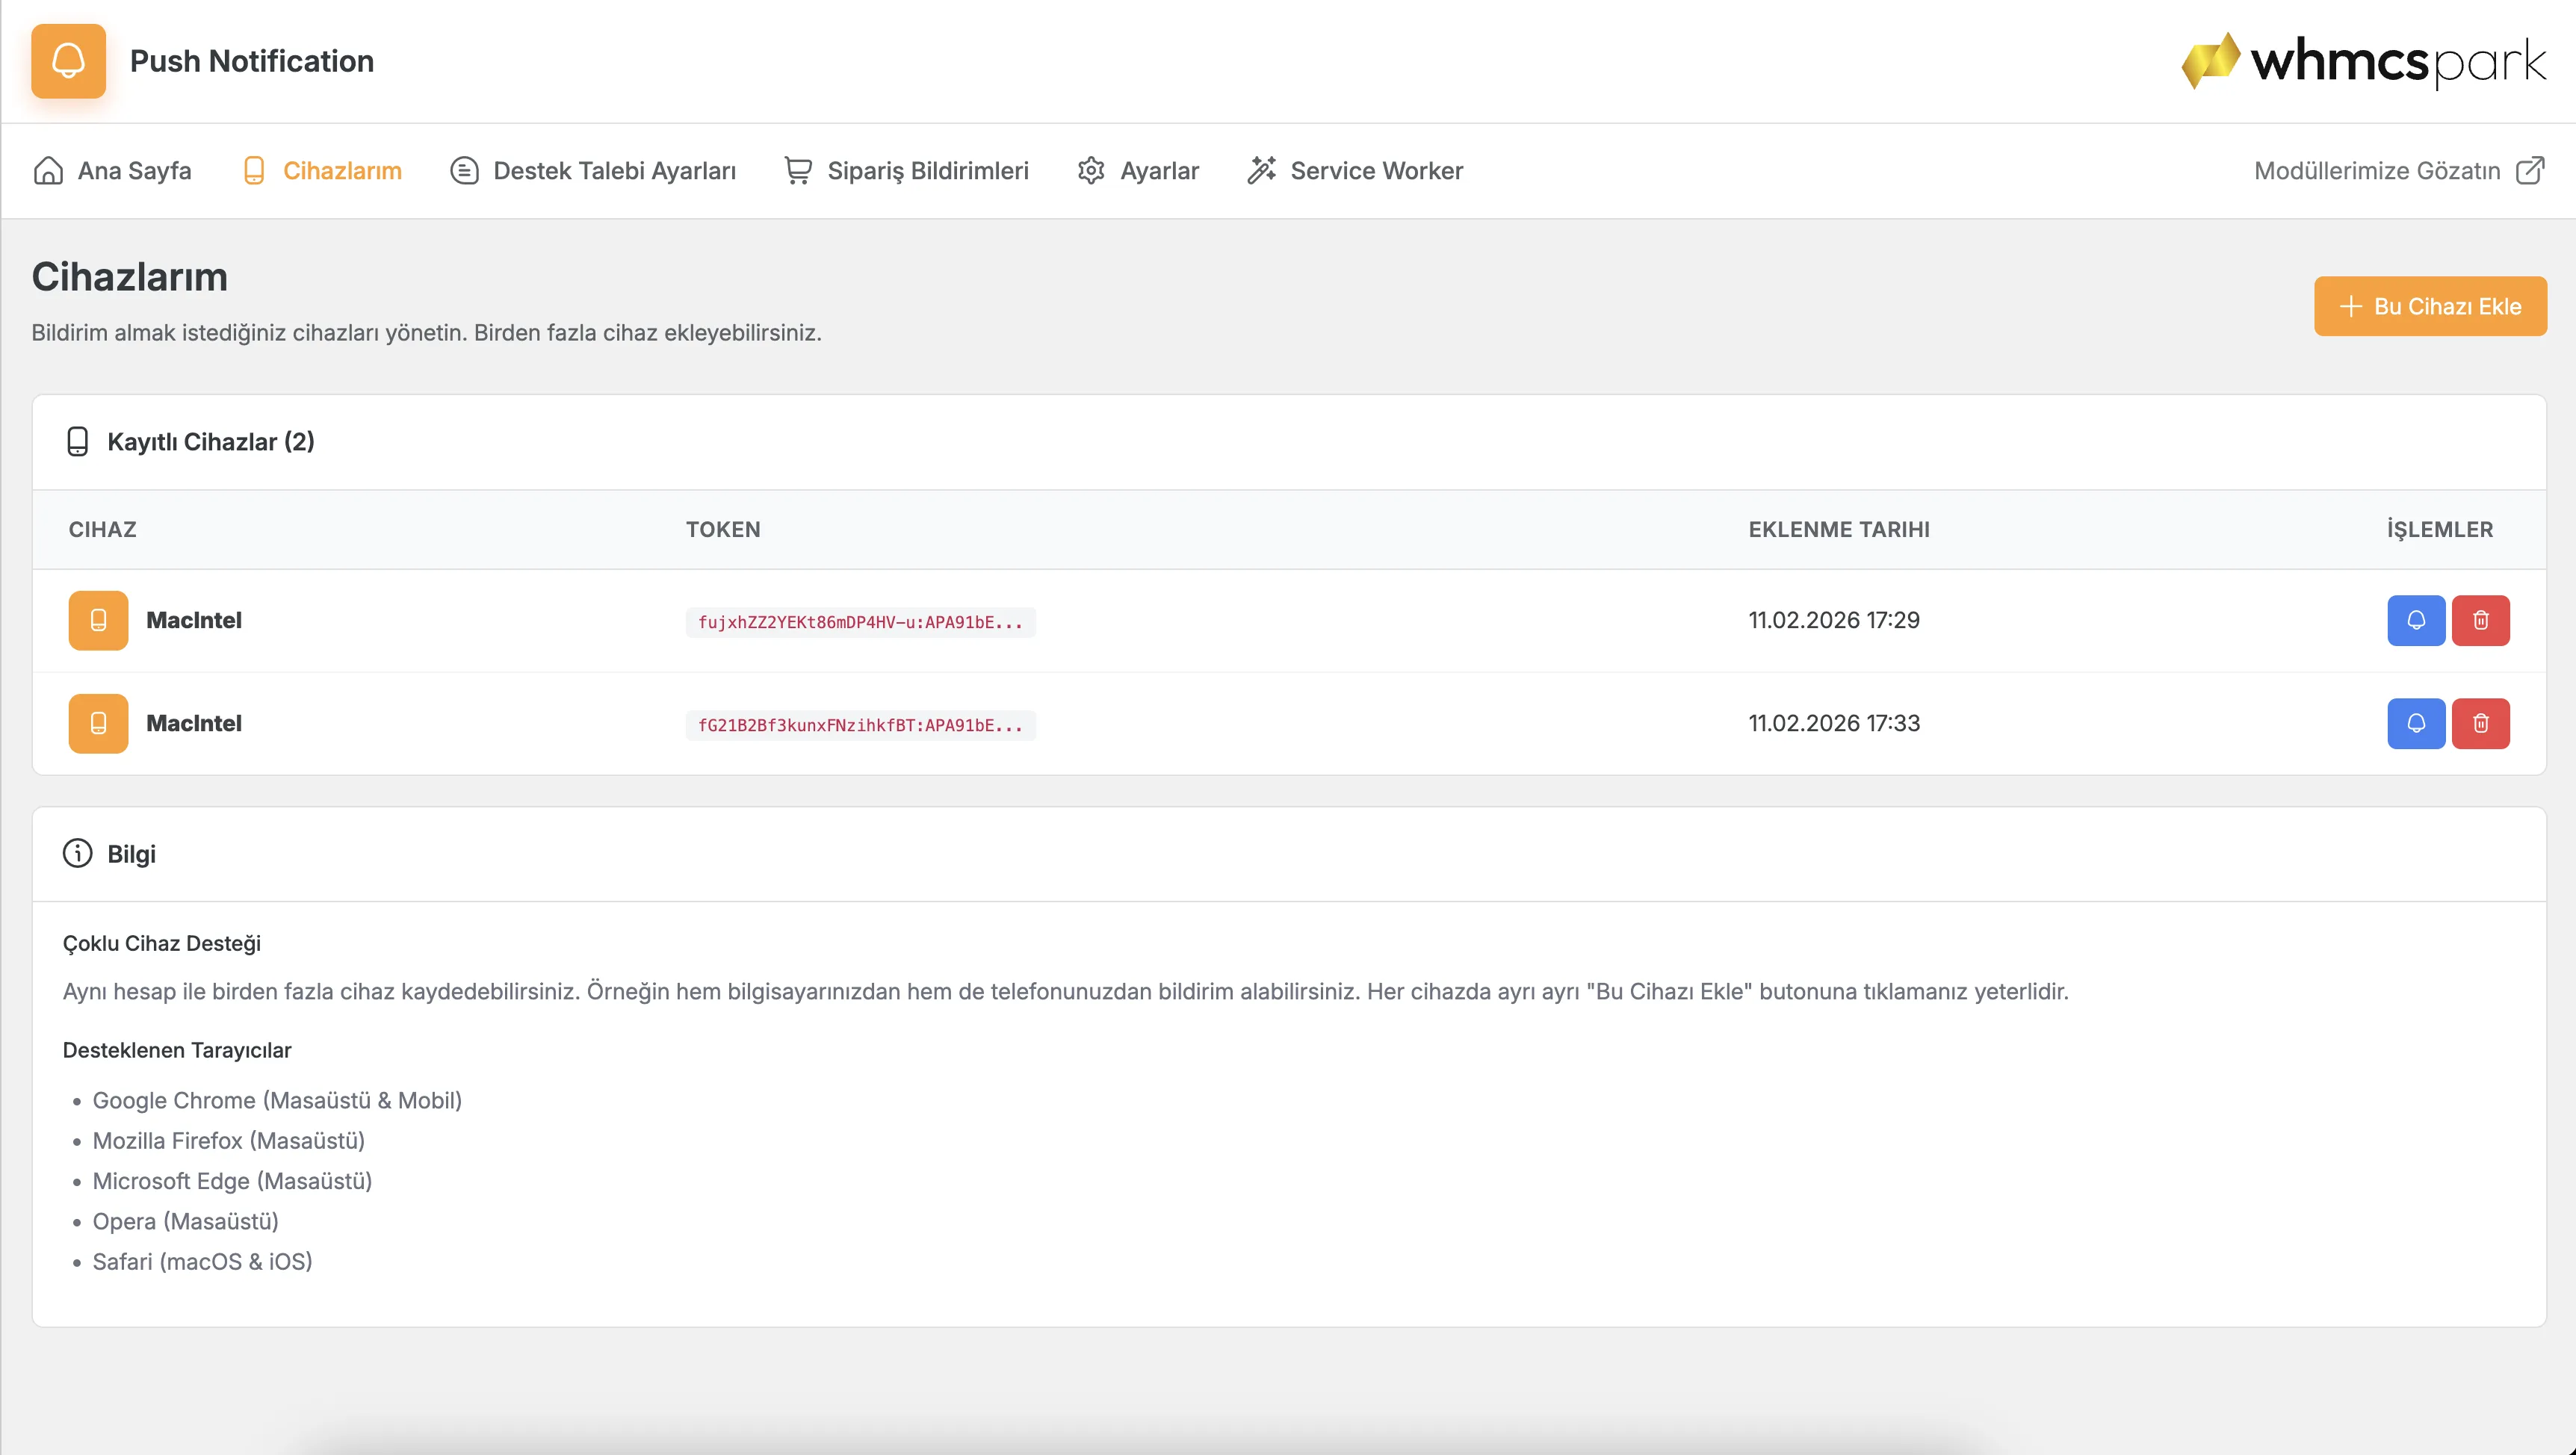Click MacIntel name in the 17:33 row

(x=194, y=723)
